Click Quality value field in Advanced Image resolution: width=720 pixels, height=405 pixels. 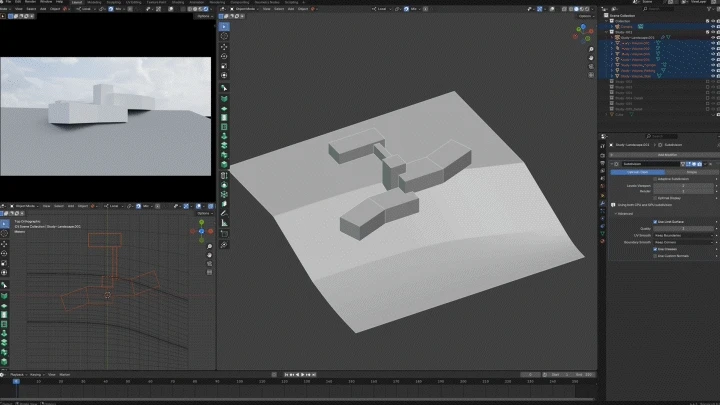pyautogui.click(x=683, y=229)
